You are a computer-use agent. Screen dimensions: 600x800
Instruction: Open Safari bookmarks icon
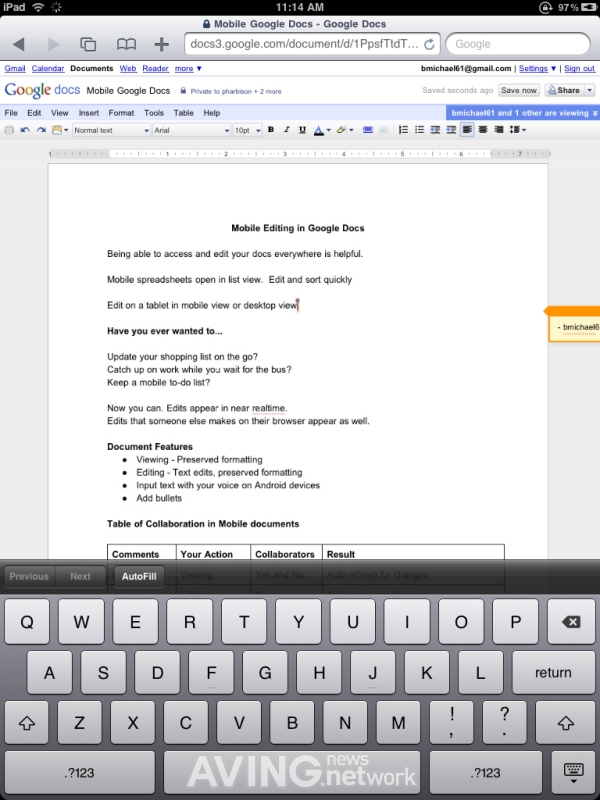point(126,44)
